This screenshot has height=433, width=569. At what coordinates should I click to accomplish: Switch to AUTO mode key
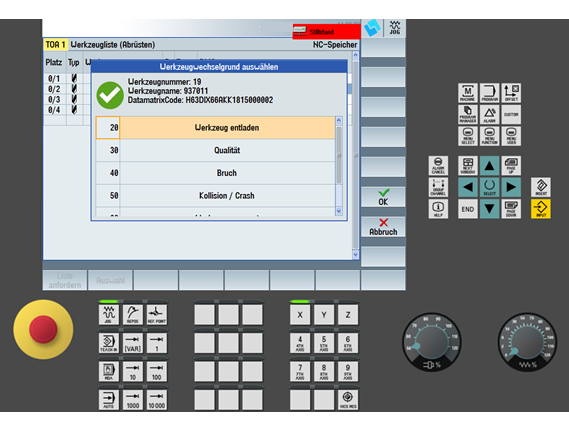pyautogui.click(x=109, y=400)
